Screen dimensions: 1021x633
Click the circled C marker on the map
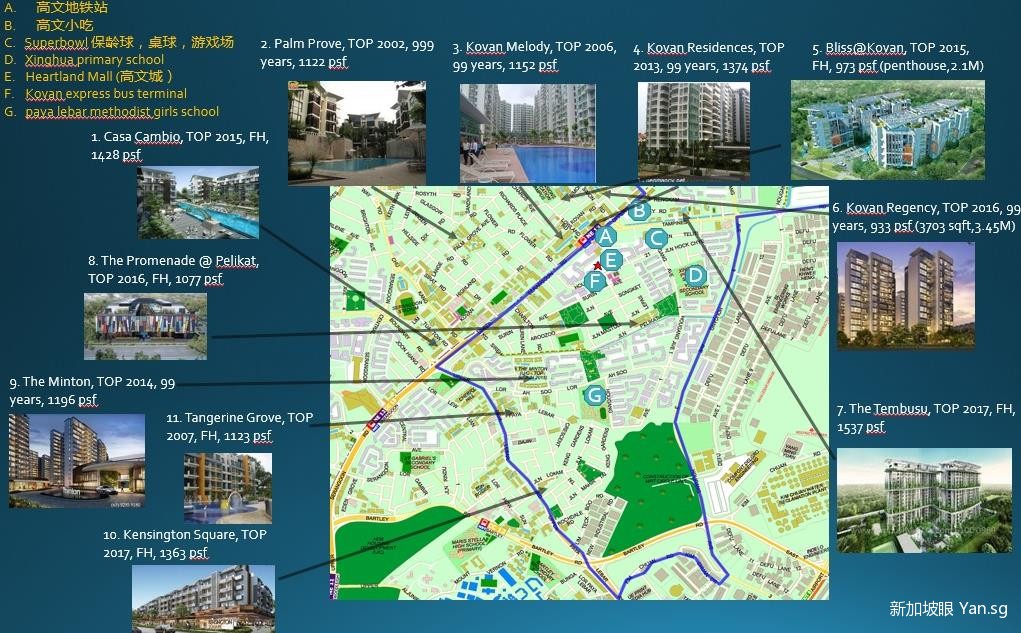point(656,238)
